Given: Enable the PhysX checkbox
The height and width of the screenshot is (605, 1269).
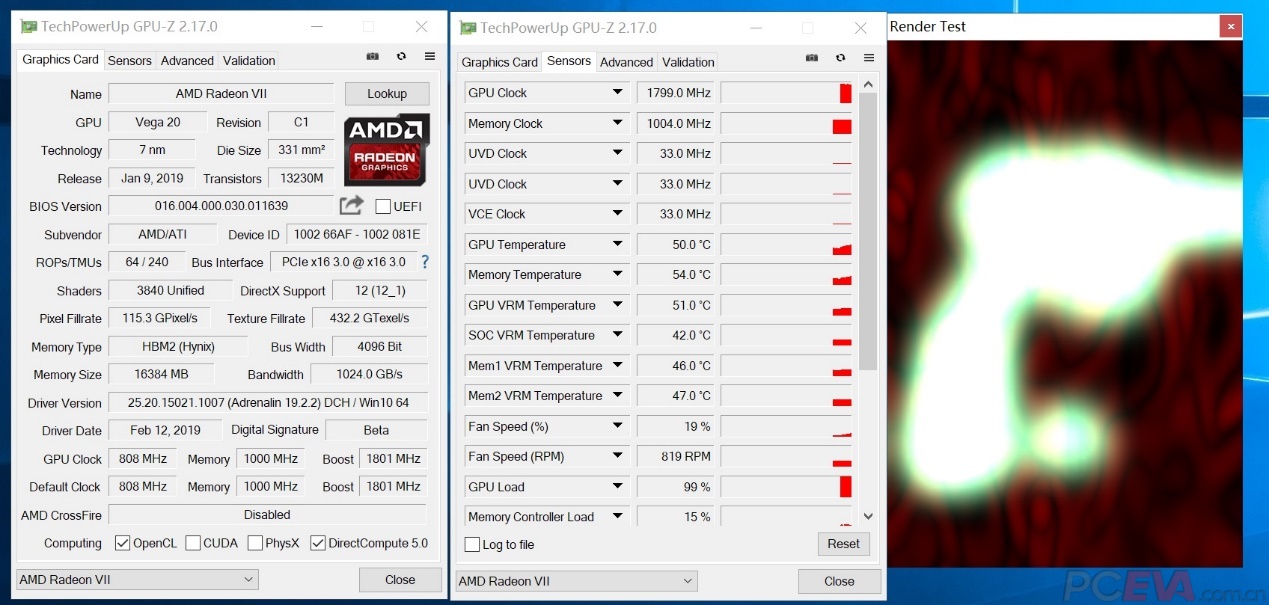Looking at the screenshot, I should click(255, 543).
